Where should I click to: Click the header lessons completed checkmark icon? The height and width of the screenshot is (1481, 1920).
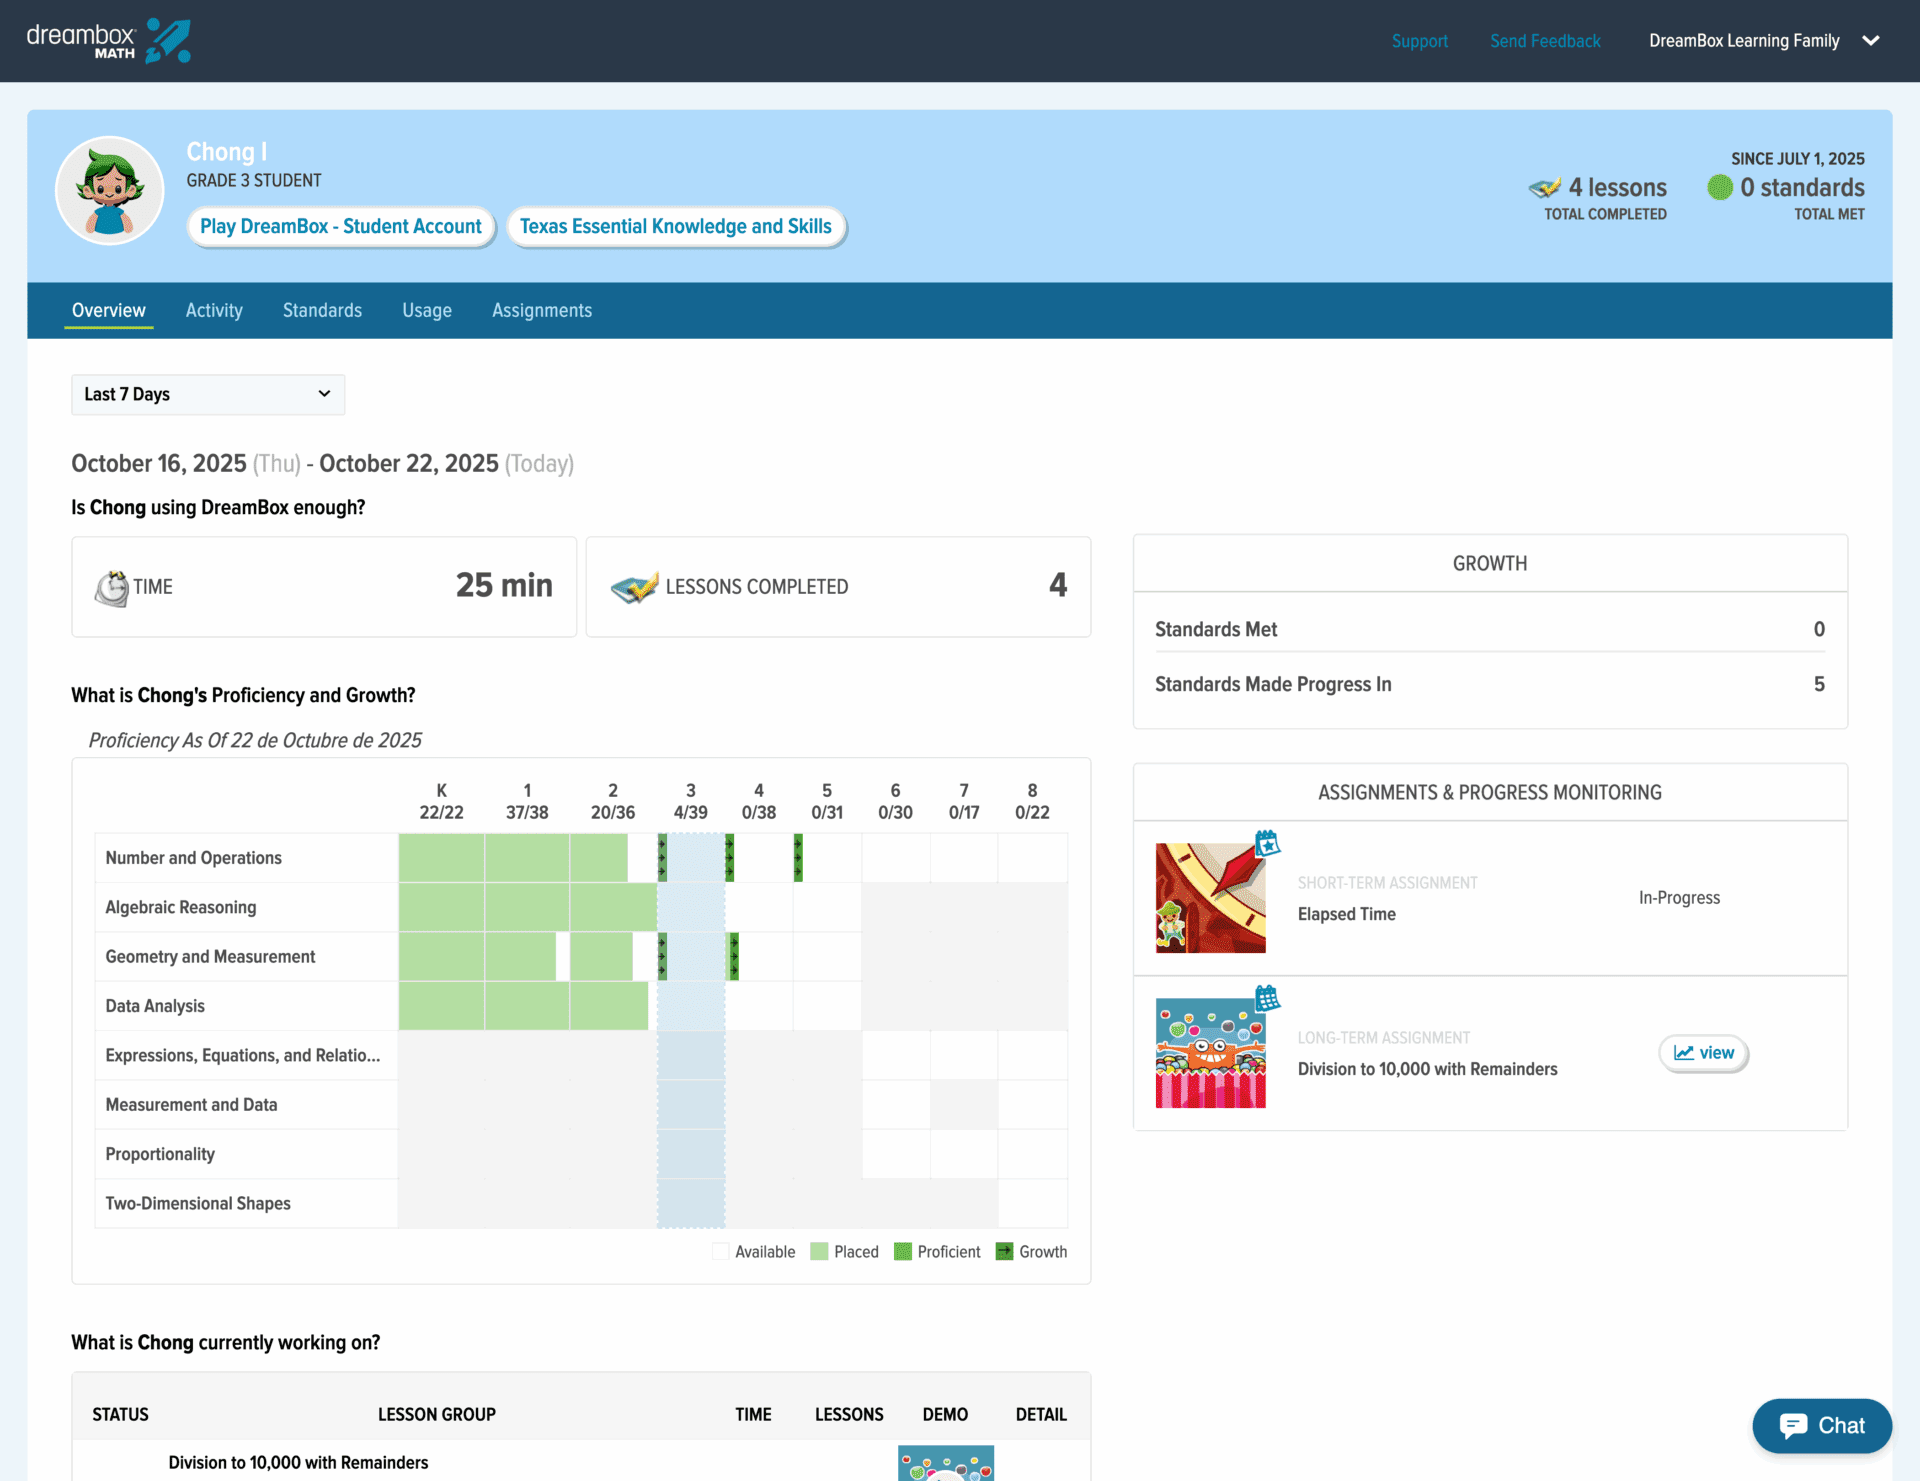1545,187
